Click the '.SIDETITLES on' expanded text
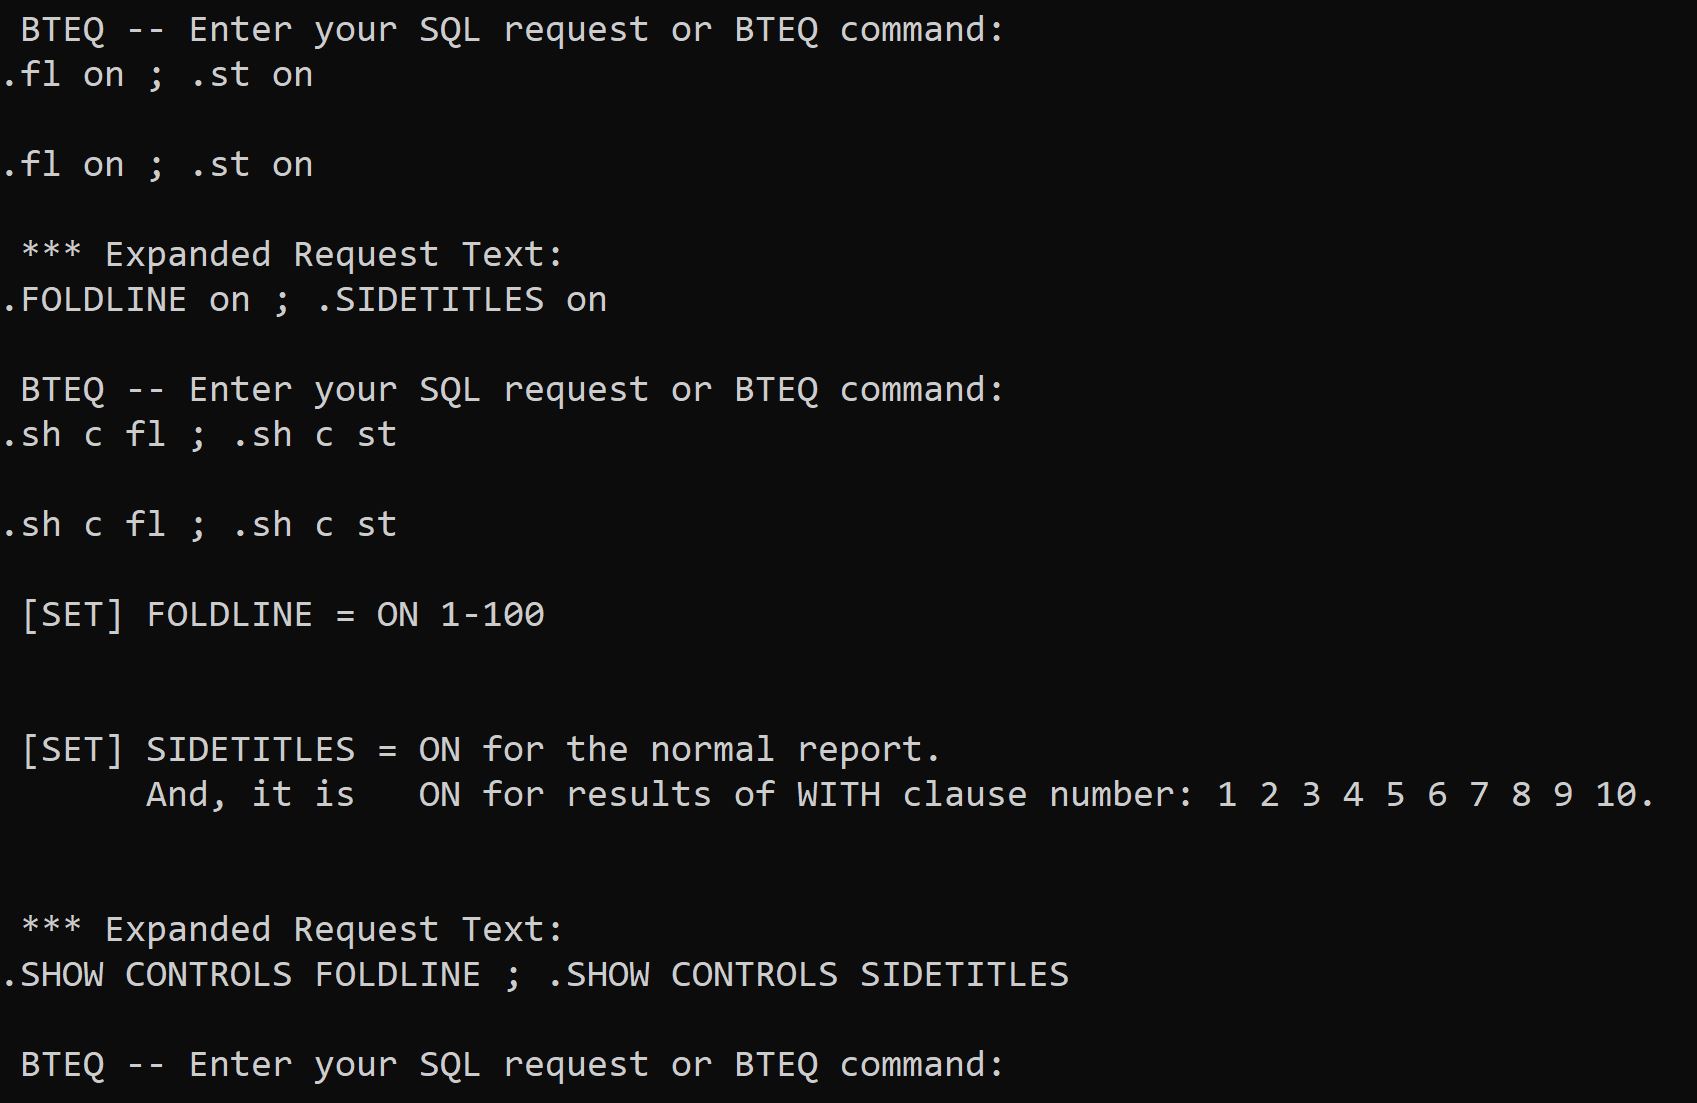 coord(461,300)
